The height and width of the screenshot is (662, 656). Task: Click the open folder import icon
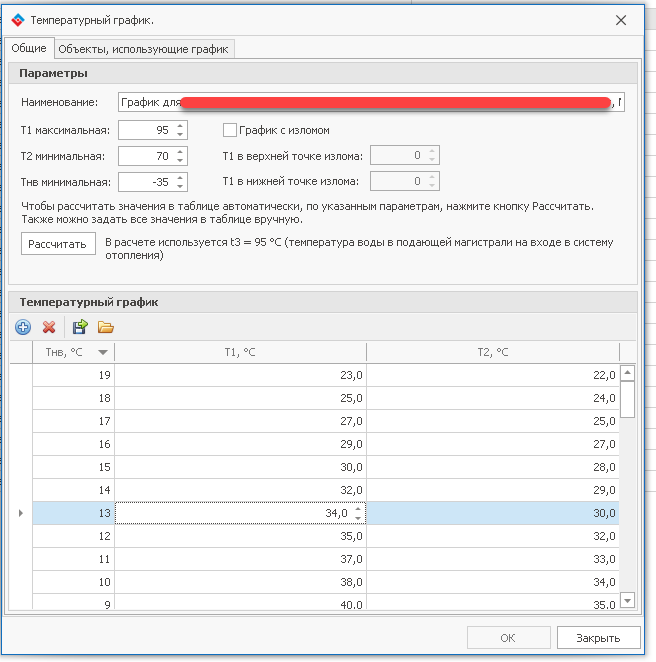pos(105,327)
